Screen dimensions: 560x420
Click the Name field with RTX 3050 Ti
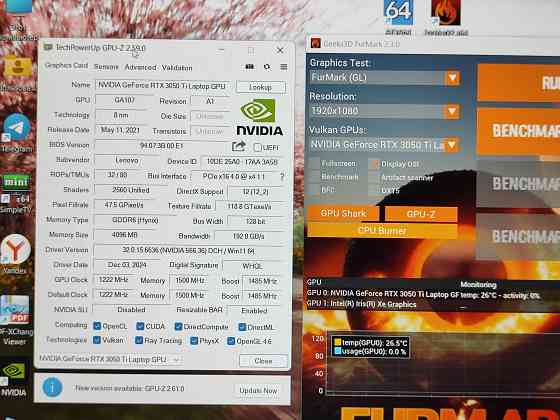point(162,86)
